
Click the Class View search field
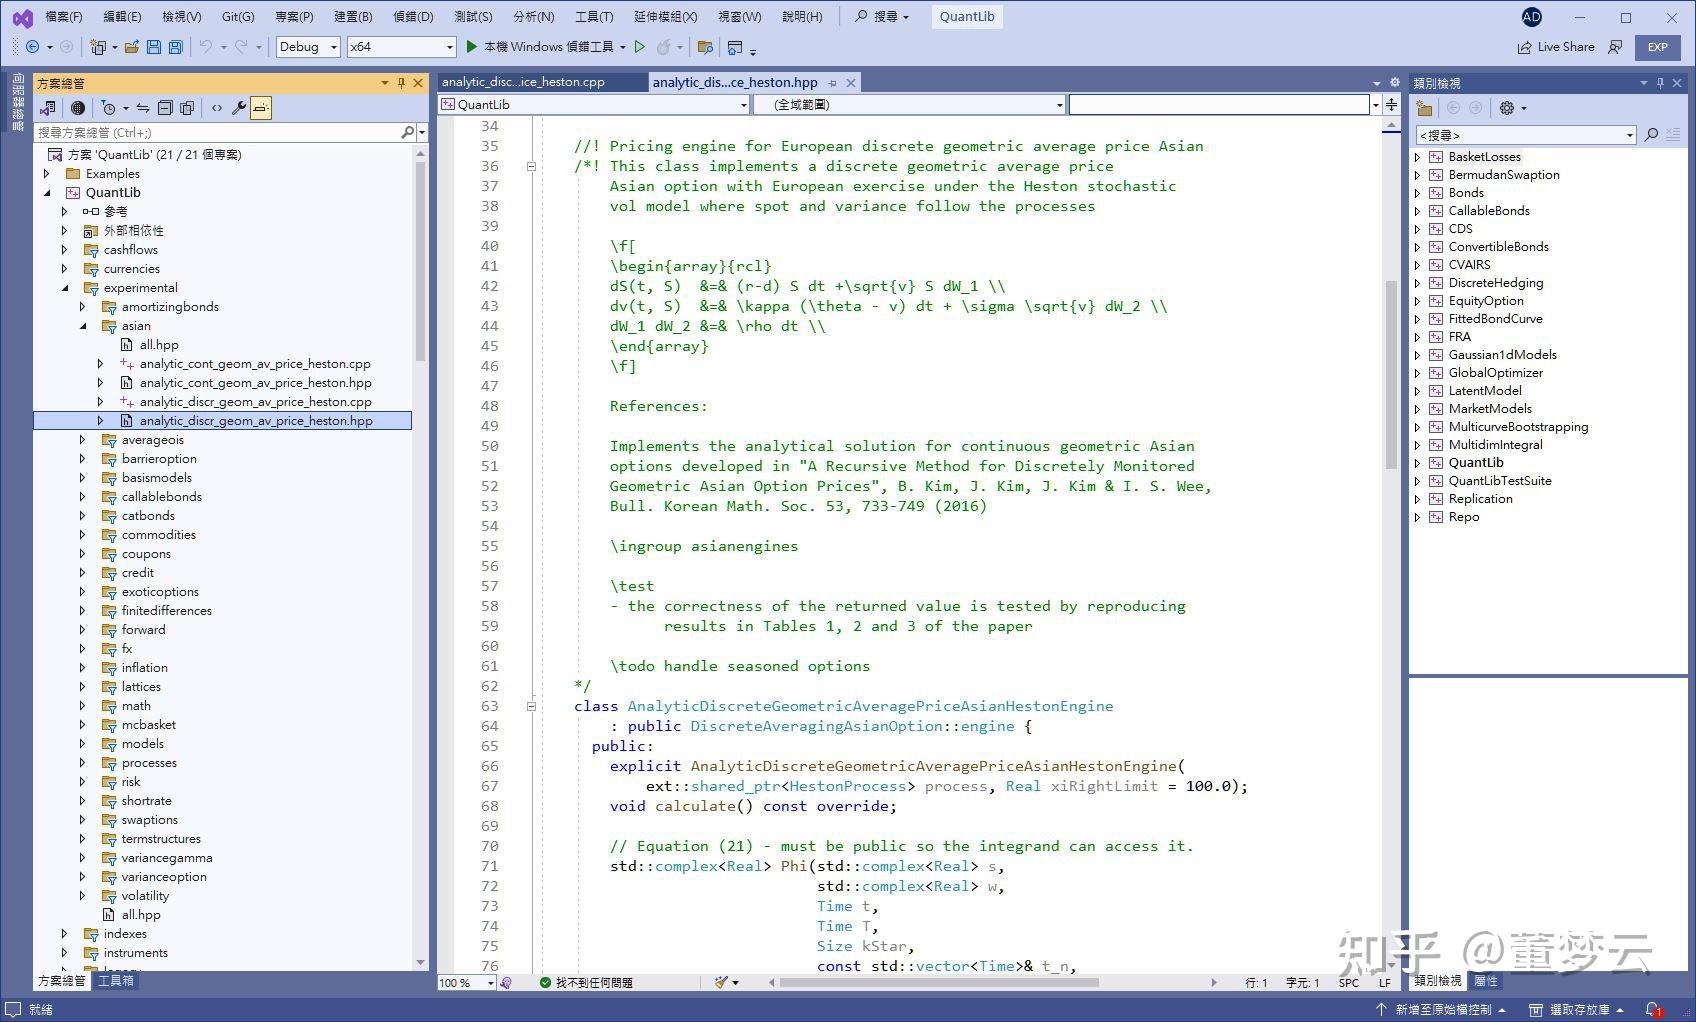tap(1525, 135)
